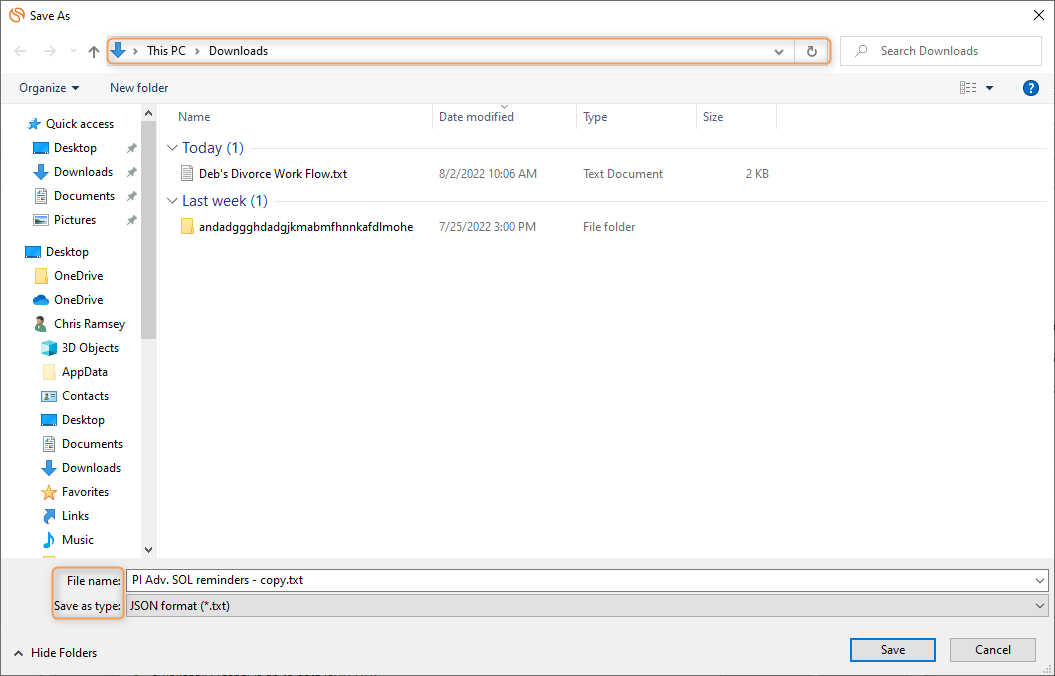
Task: Collapse the Last week group
Action: (x=172, y=200)
